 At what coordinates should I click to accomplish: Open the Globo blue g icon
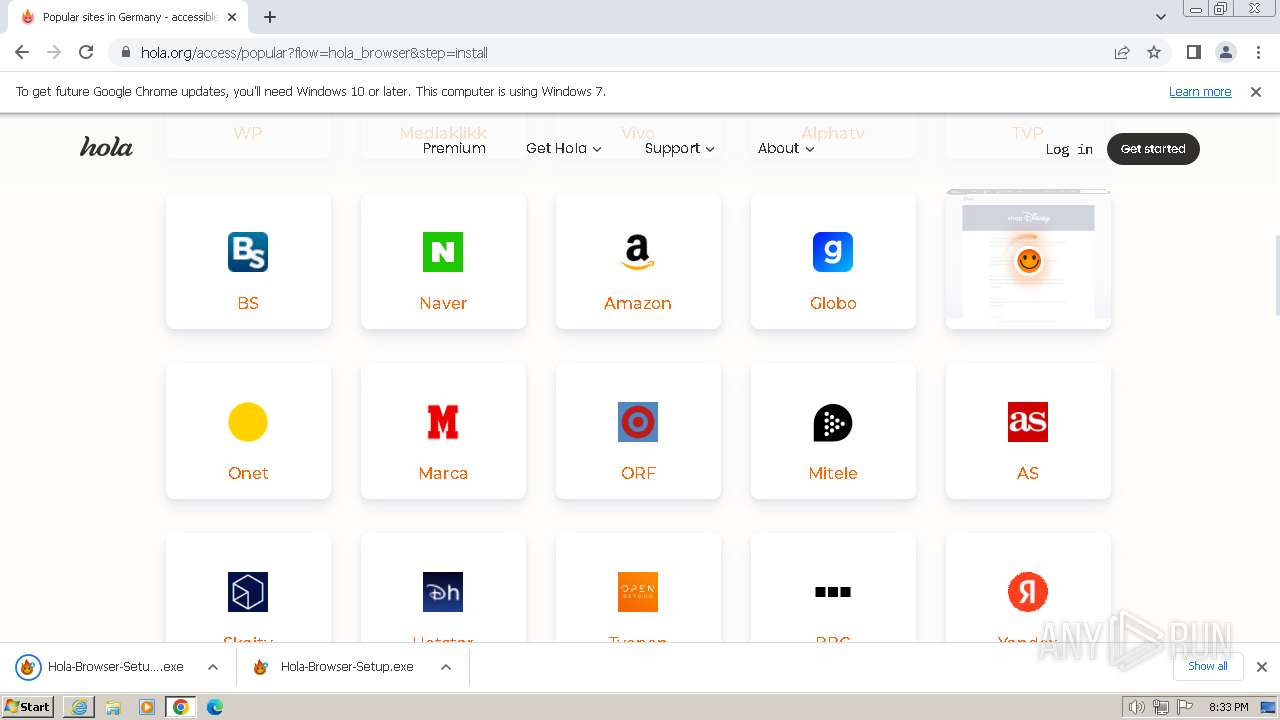click(x=833, y=252)
